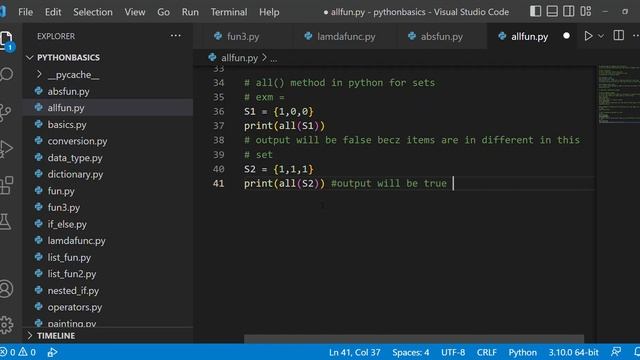The image size is (640, 360).
Task: Open the Search view in activity bar
Action: click(x=6, y=75)
